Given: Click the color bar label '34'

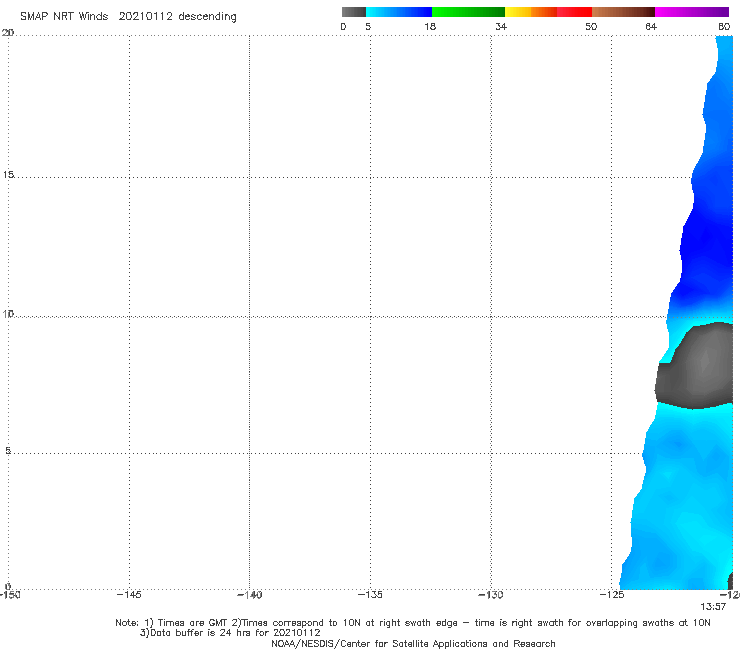Looking at the screenshot, I should (x=501, y=26).
